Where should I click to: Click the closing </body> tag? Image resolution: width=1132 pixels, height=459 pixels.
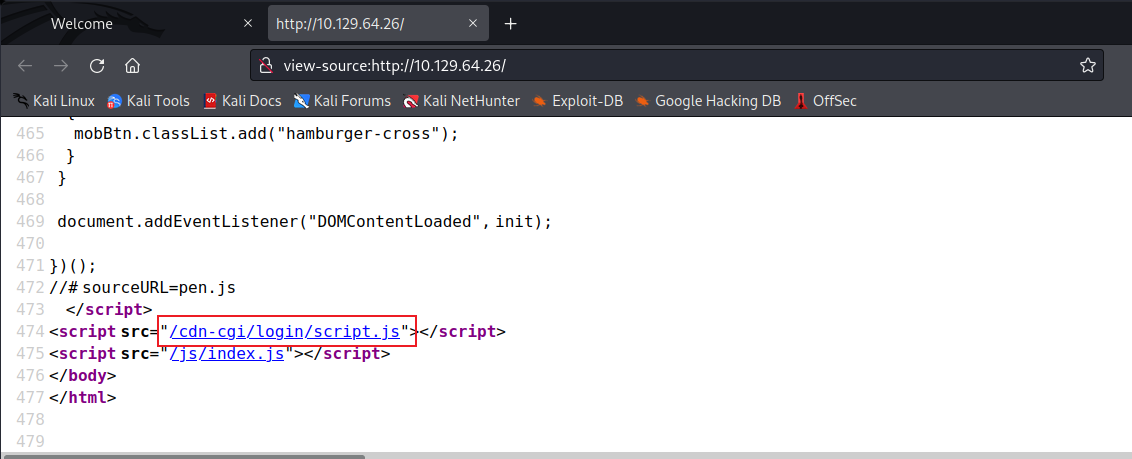tap(82, 376)
